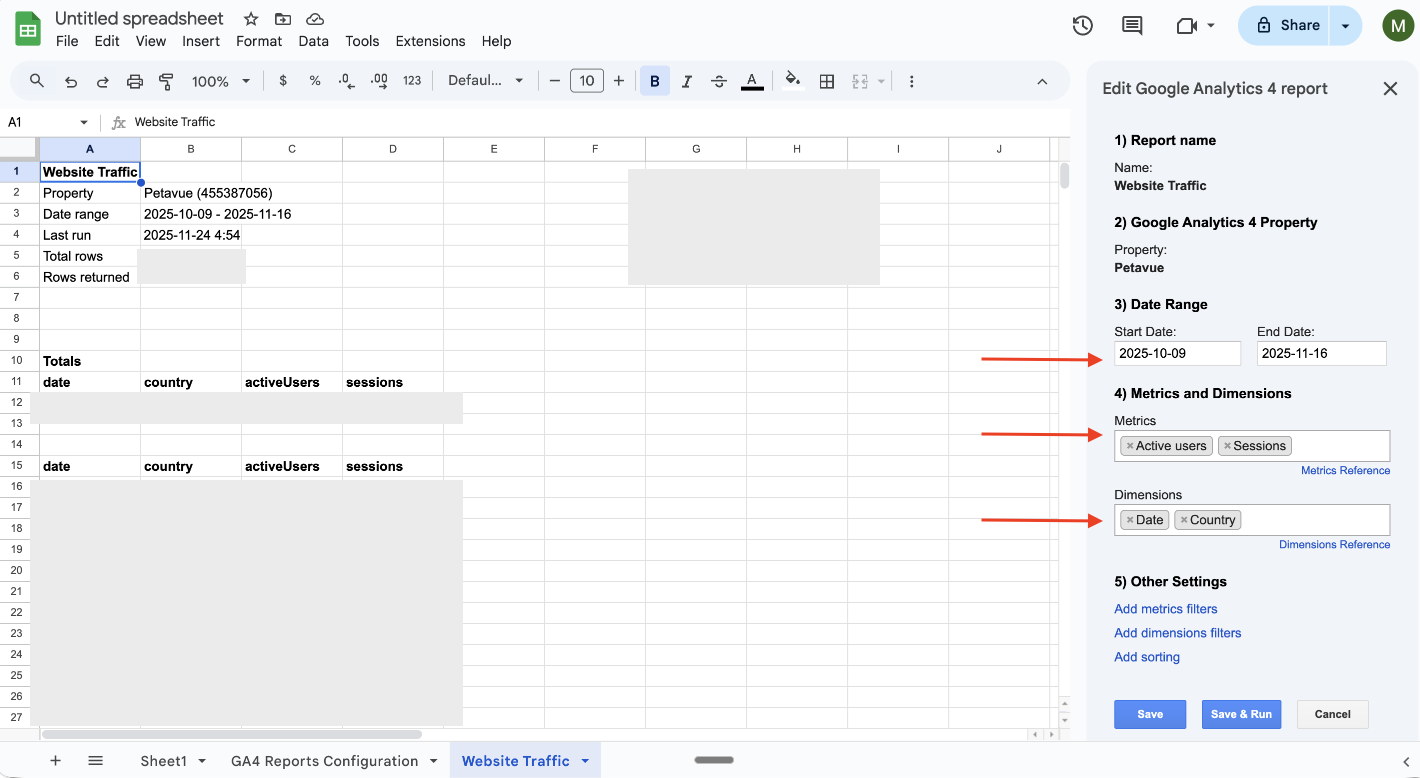Toggle bold formatting

pos(655,81)
